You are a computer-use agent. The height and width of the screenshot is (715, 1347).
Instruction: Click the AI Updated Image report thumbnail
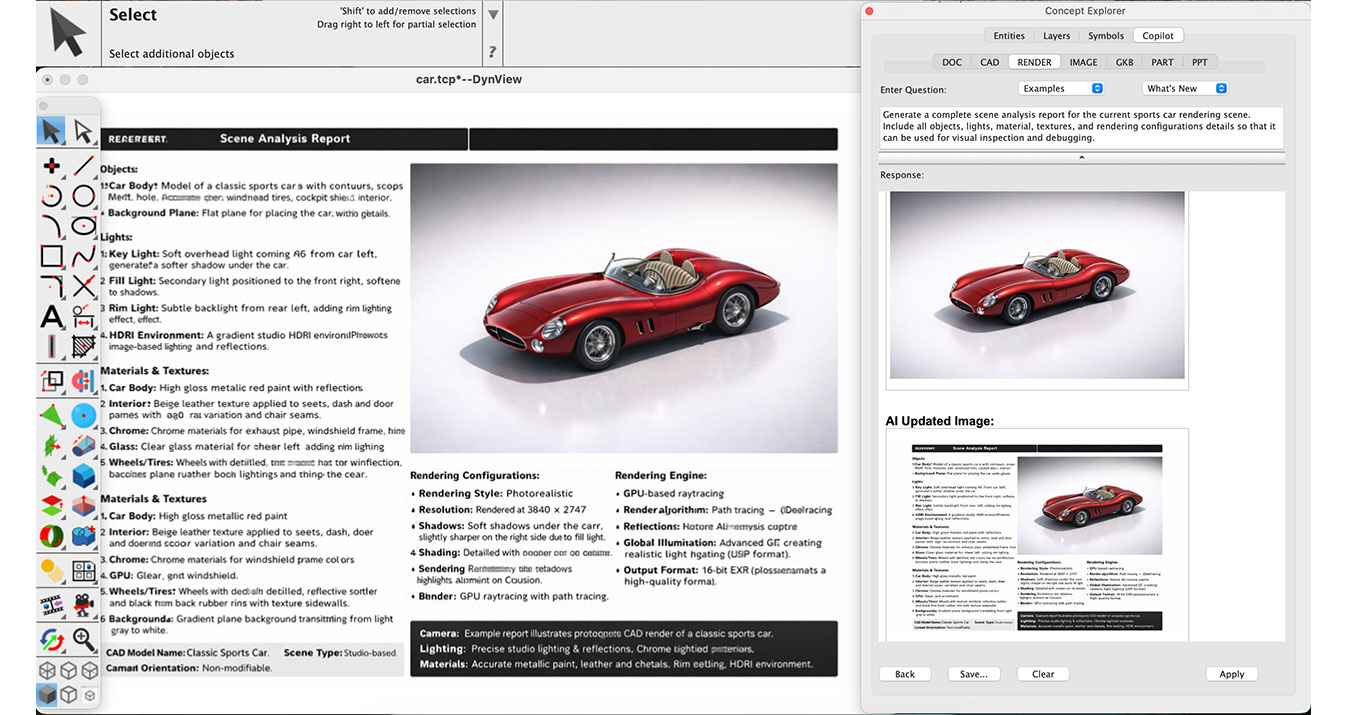[x=1037, y=536]
